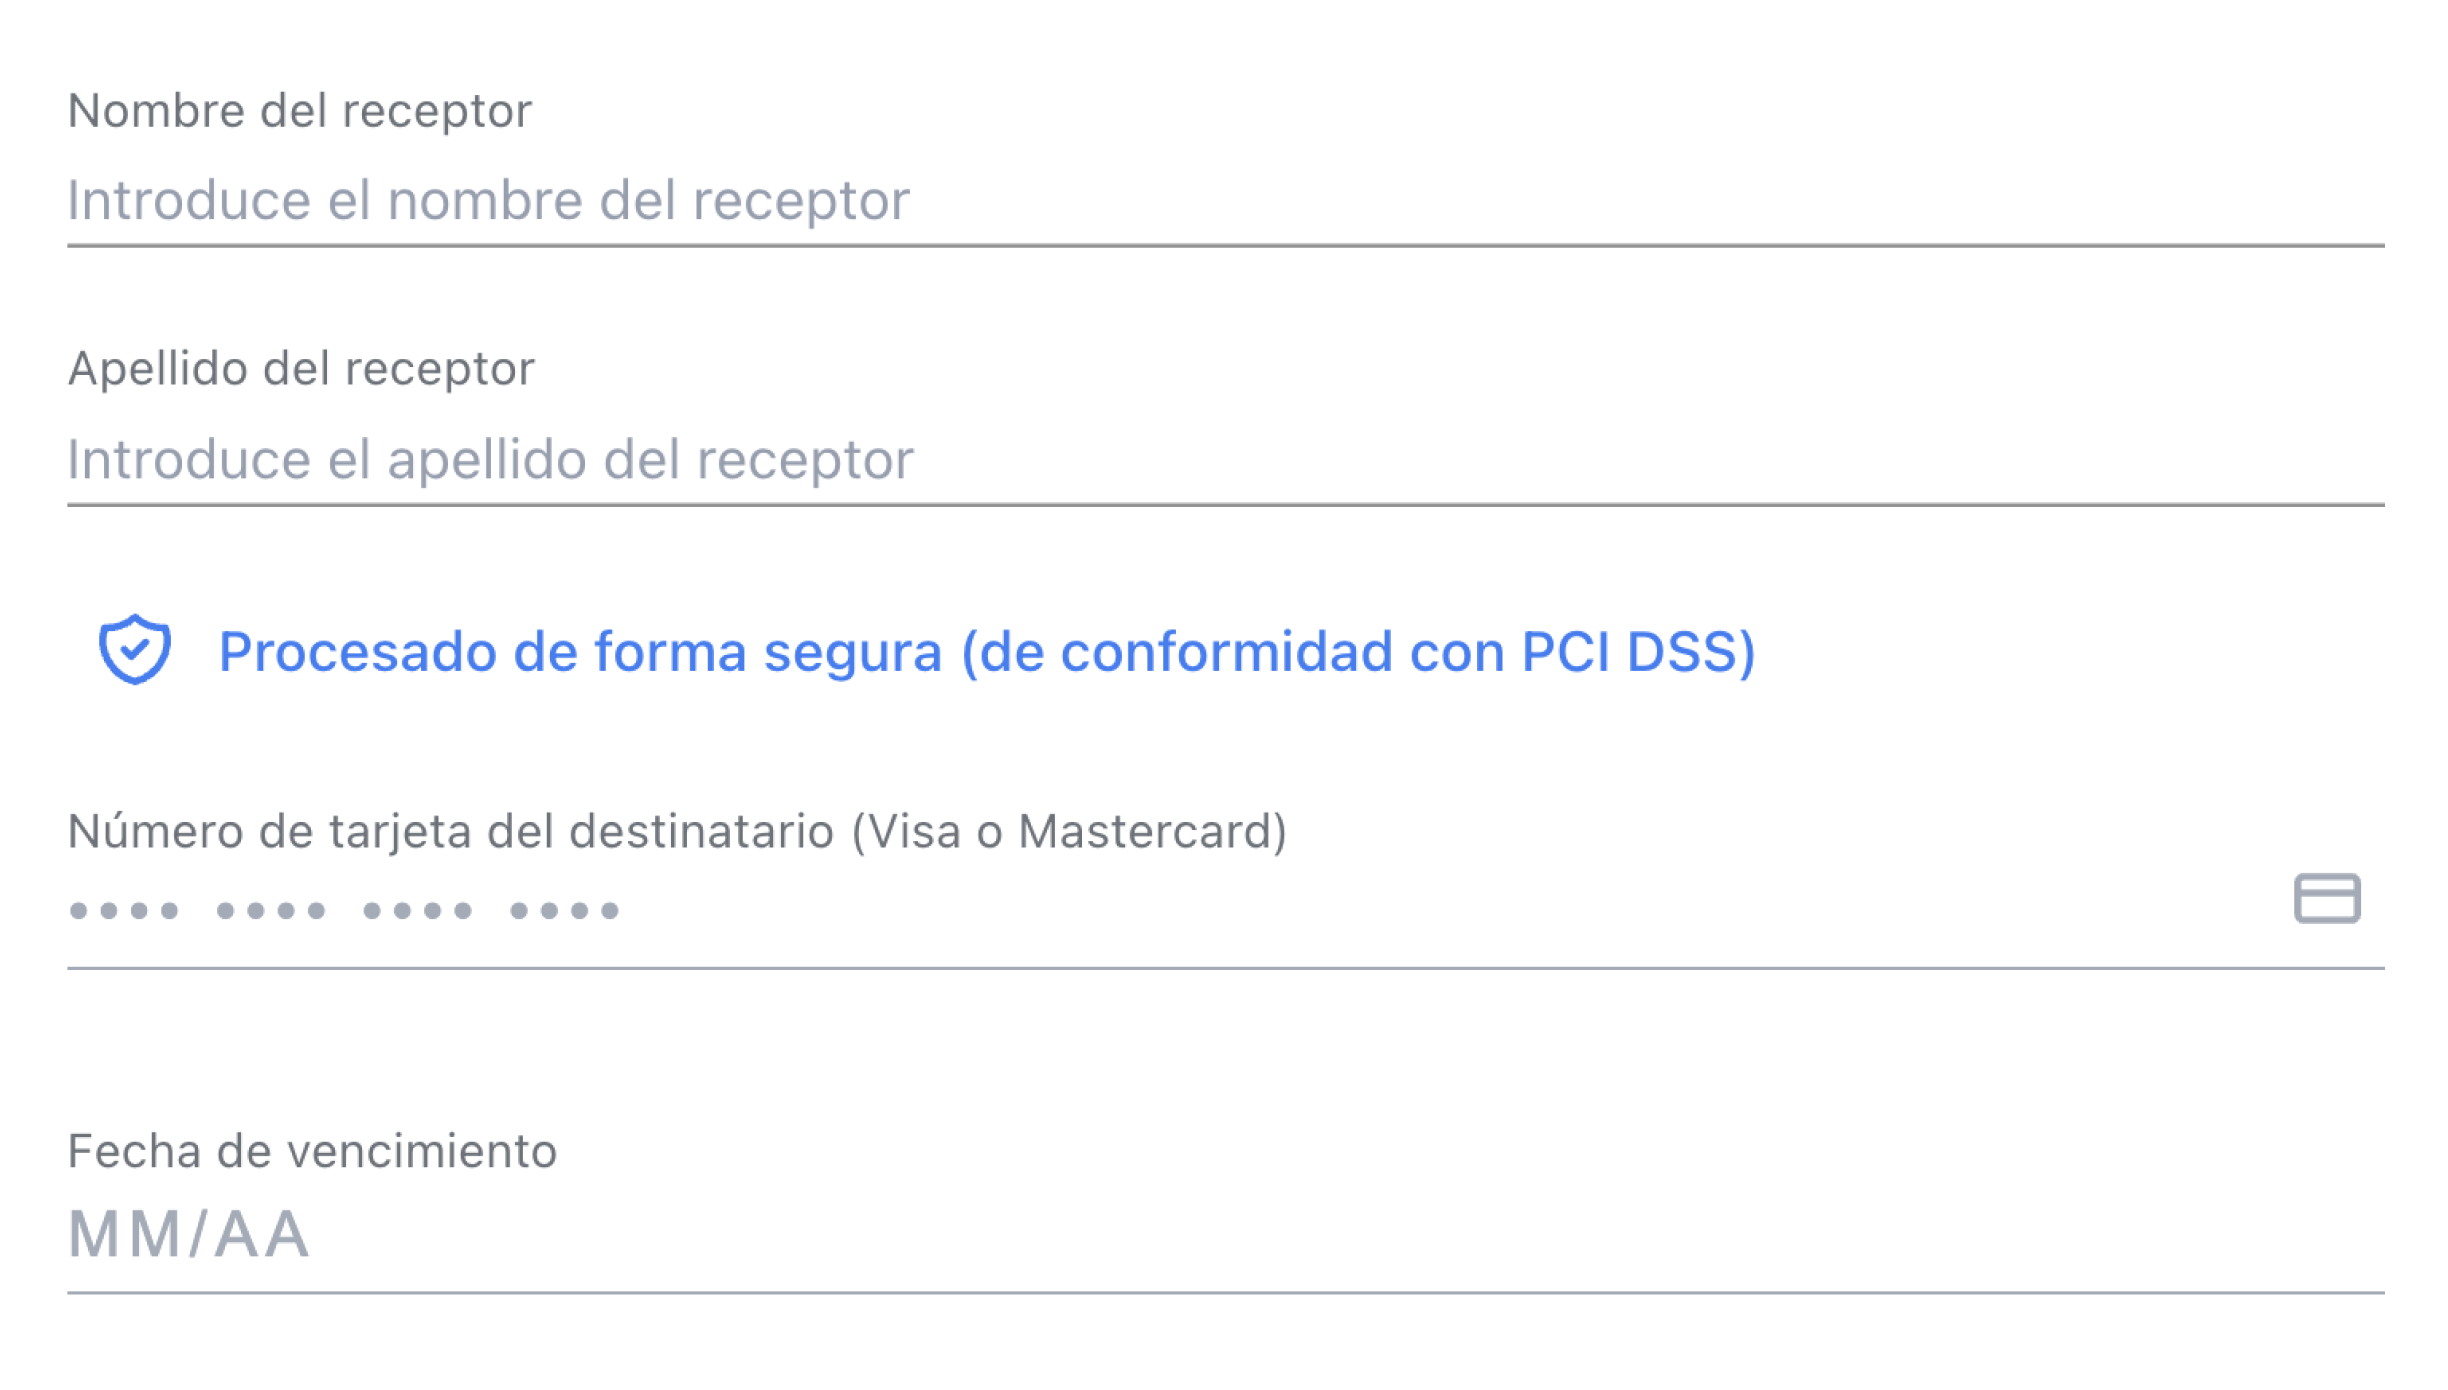The width and height of the screenshot is (2448, 1390).
Task: Click the 'Procesado de forma segura' notice
Action: (x=927, y=652)
